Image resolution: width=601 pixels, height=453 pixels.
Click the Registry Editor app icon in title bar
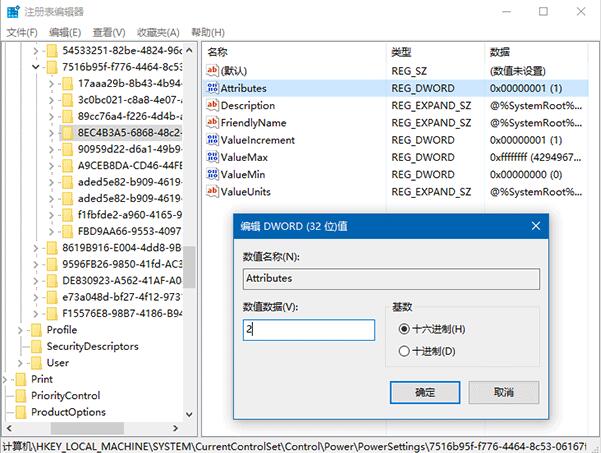pos(13,11)
